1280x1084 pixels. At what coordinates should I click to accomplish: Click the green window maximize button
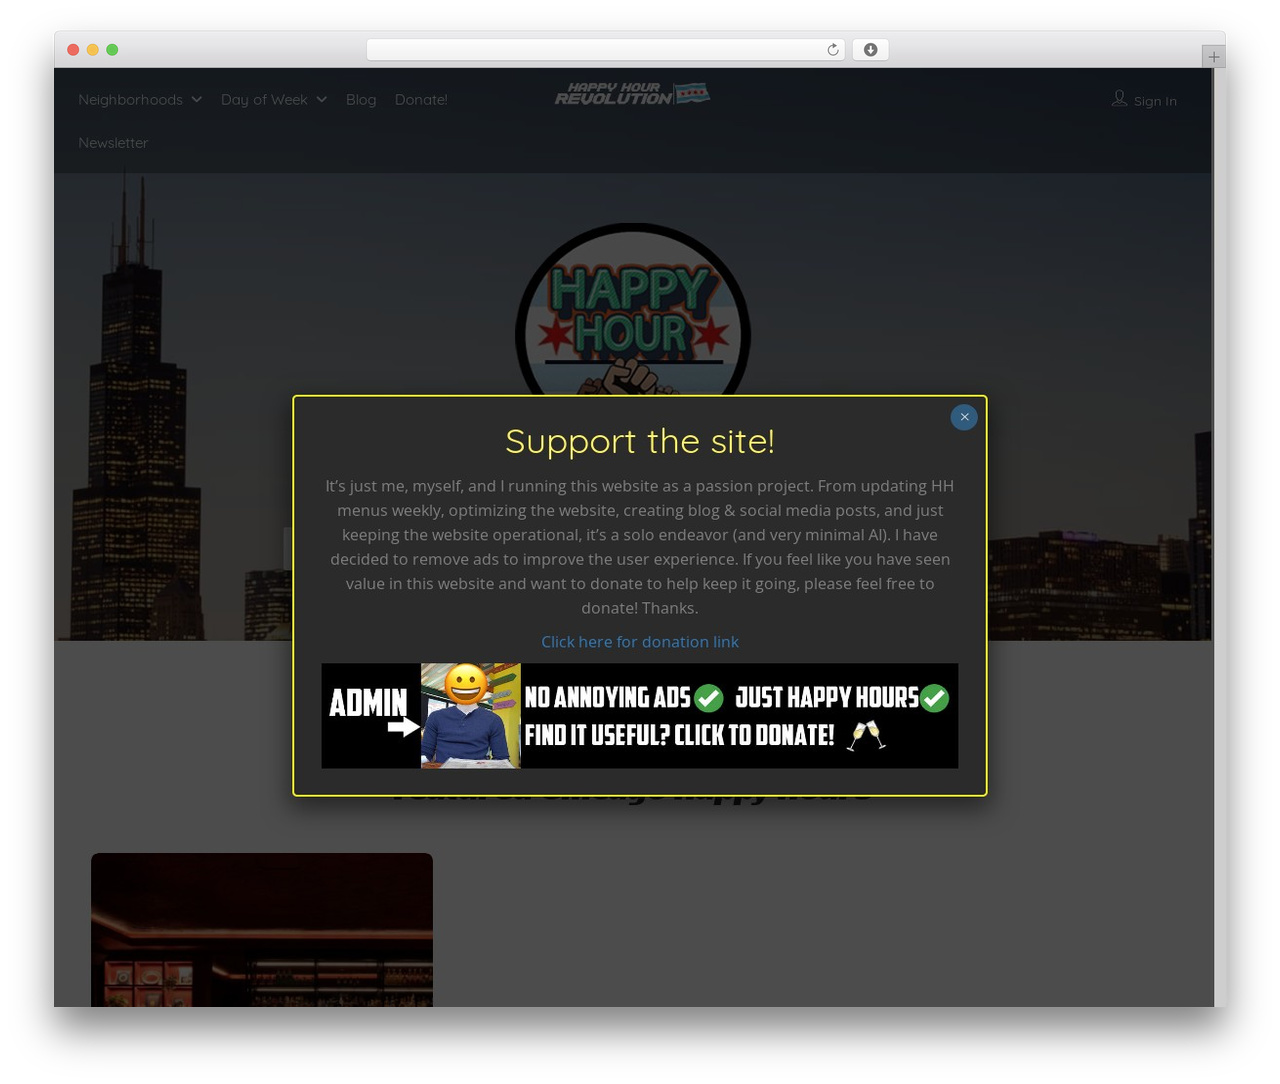point(112,50)
